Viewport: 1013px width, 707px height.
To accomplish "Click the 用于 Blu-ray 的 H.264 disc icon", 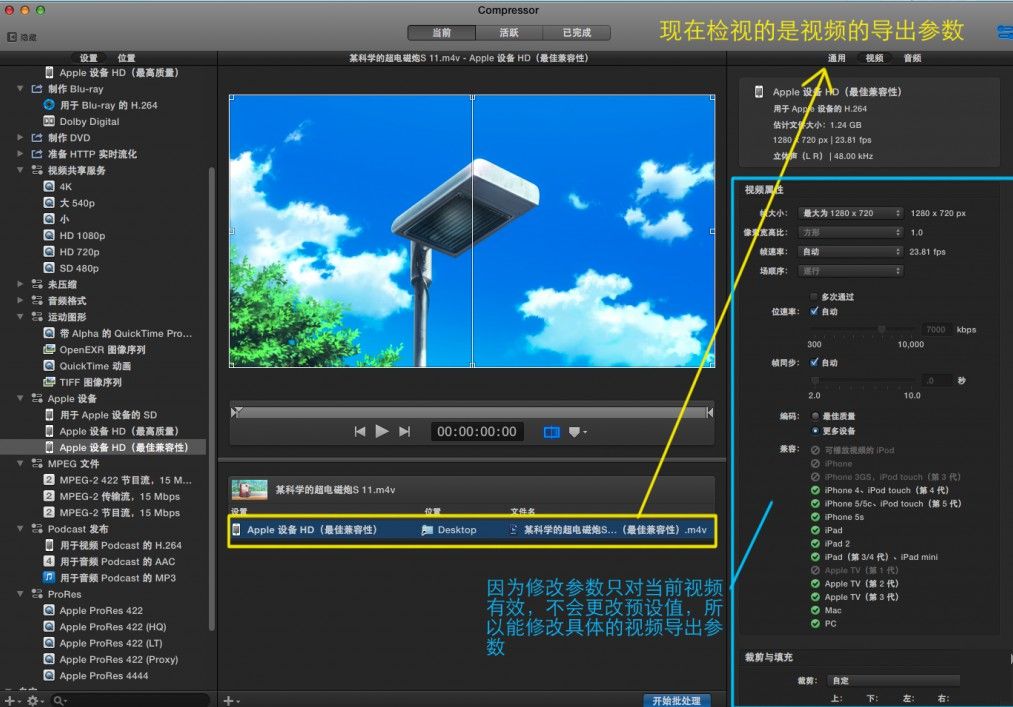I will [49, 105].
